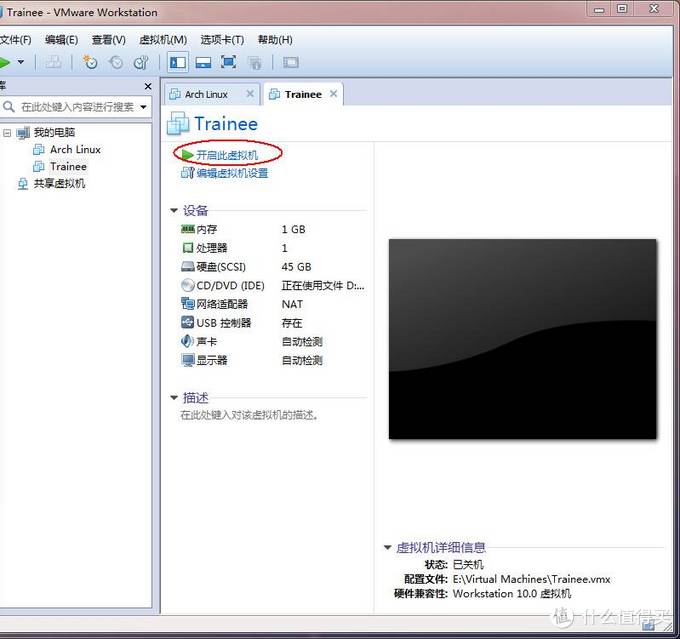Click the black VM screen thumbnail
This screenshot has width=680, height=639.
coord(522,339)
